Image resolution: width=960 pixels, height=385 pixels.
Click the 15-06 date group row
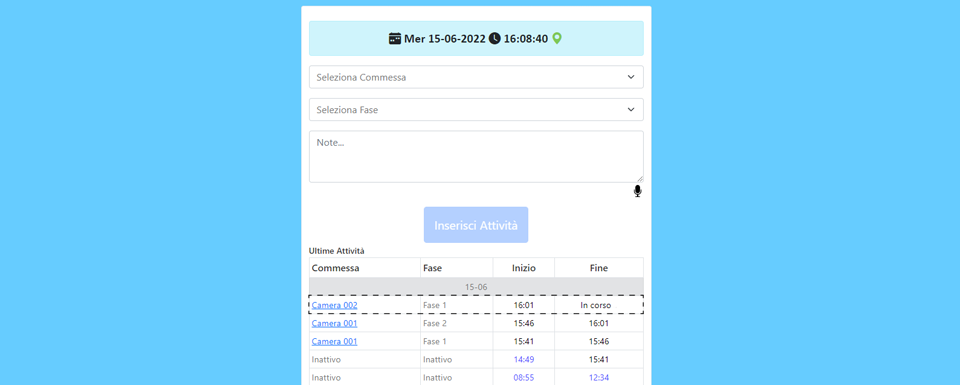[476, 286]
